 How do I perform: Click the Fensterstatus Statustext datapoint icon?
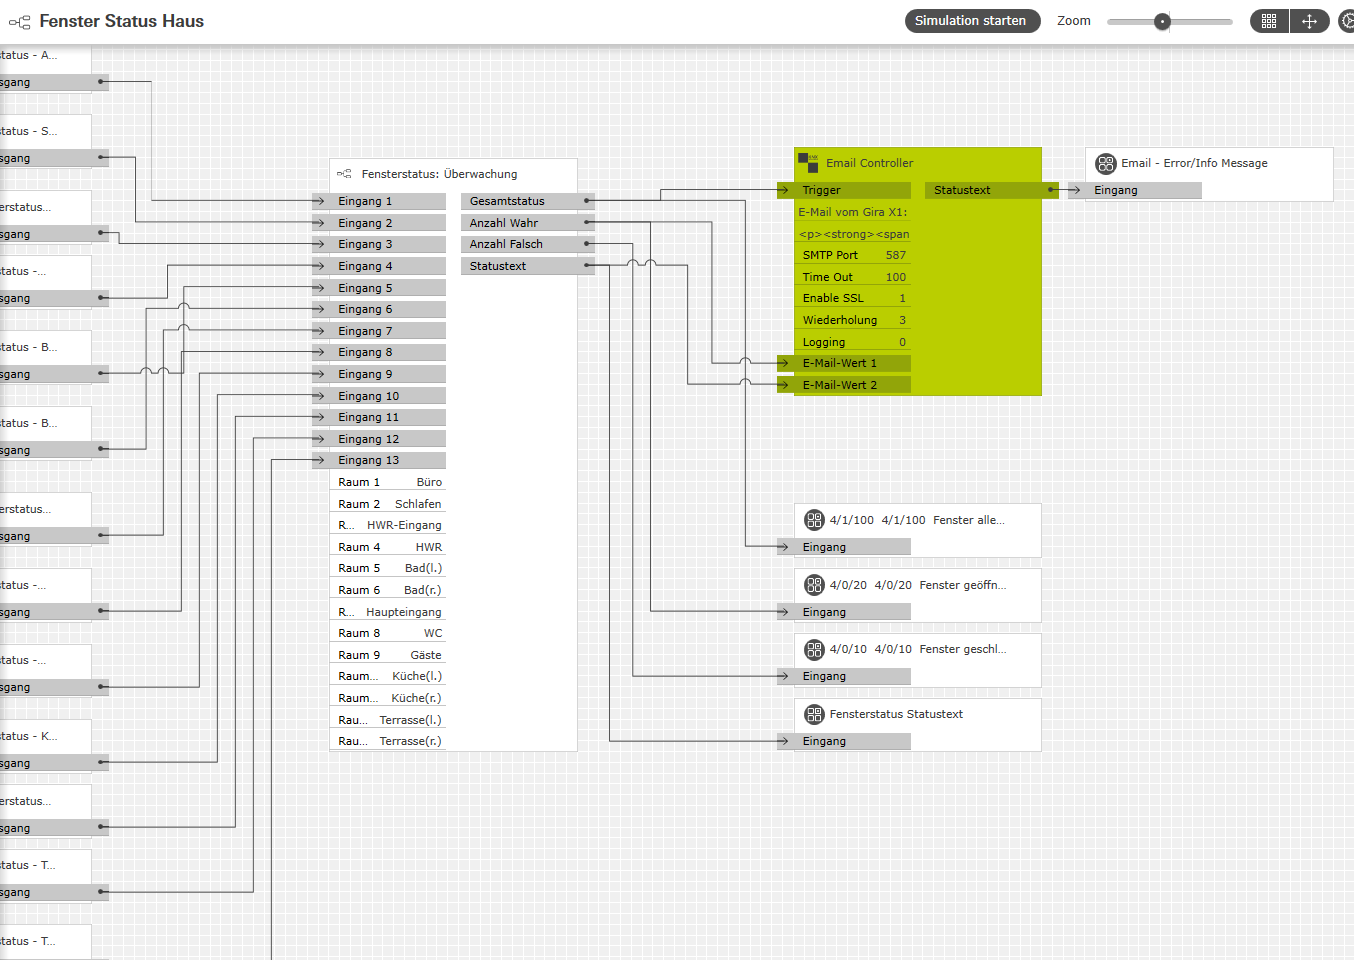click(814, 714)
